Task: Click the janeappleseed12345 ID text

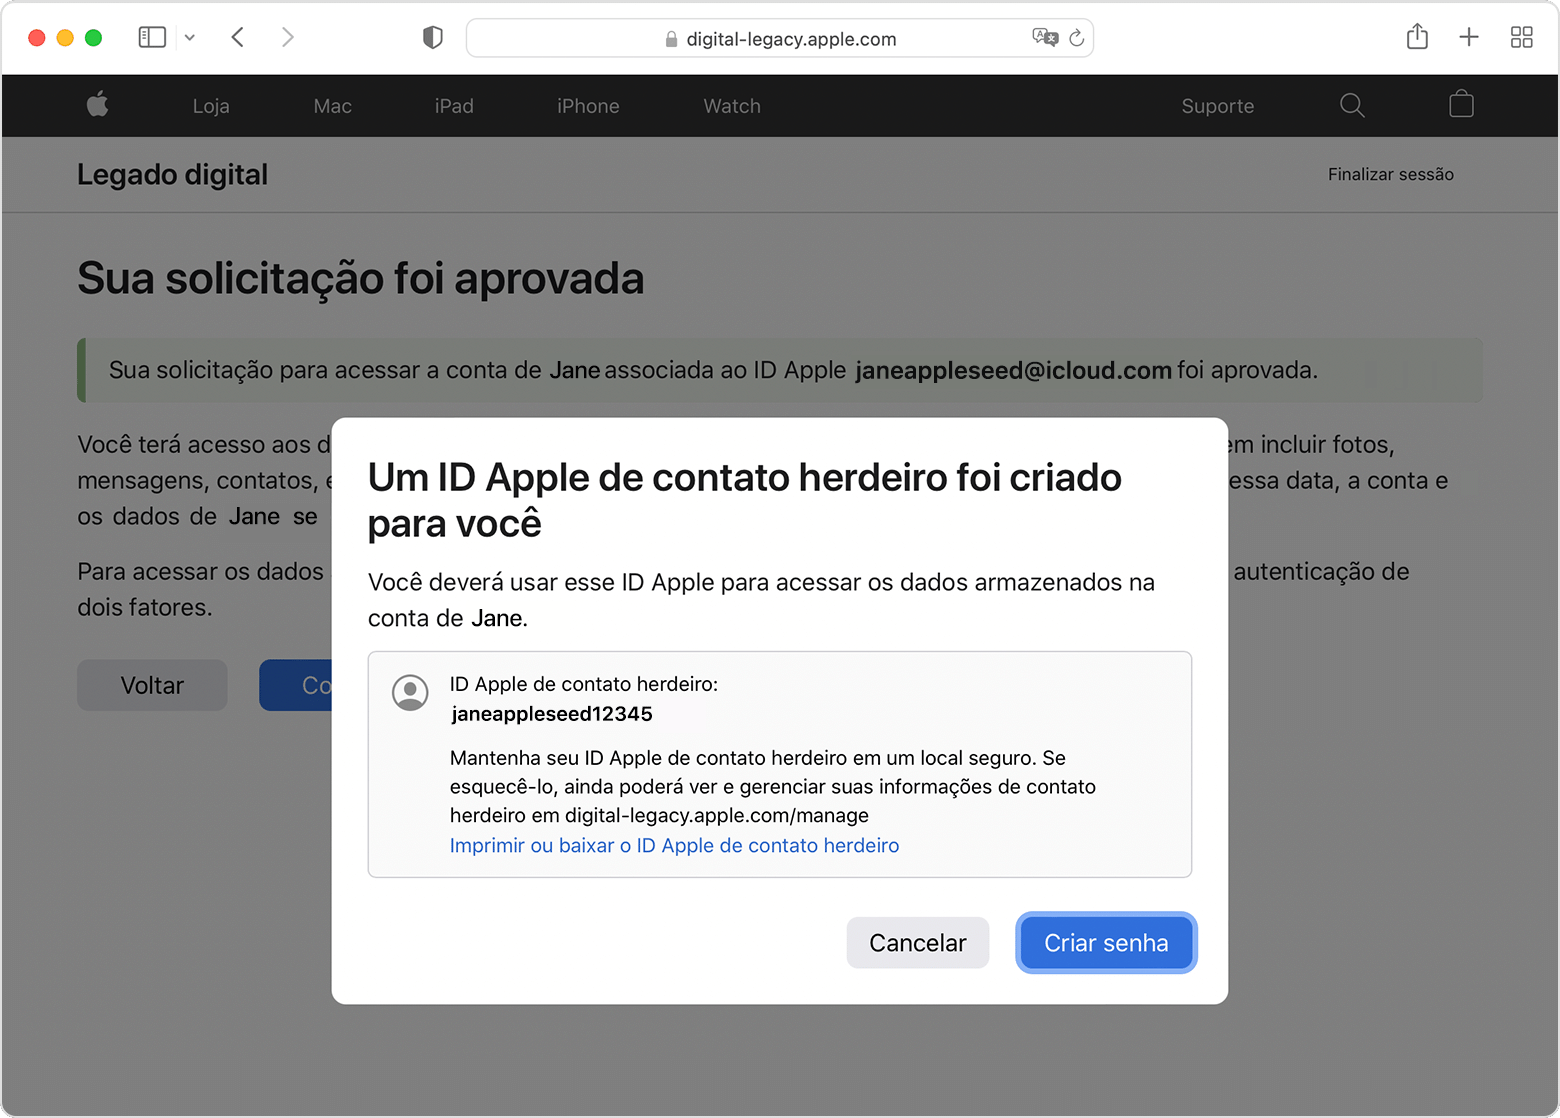Action: point(552,714)
